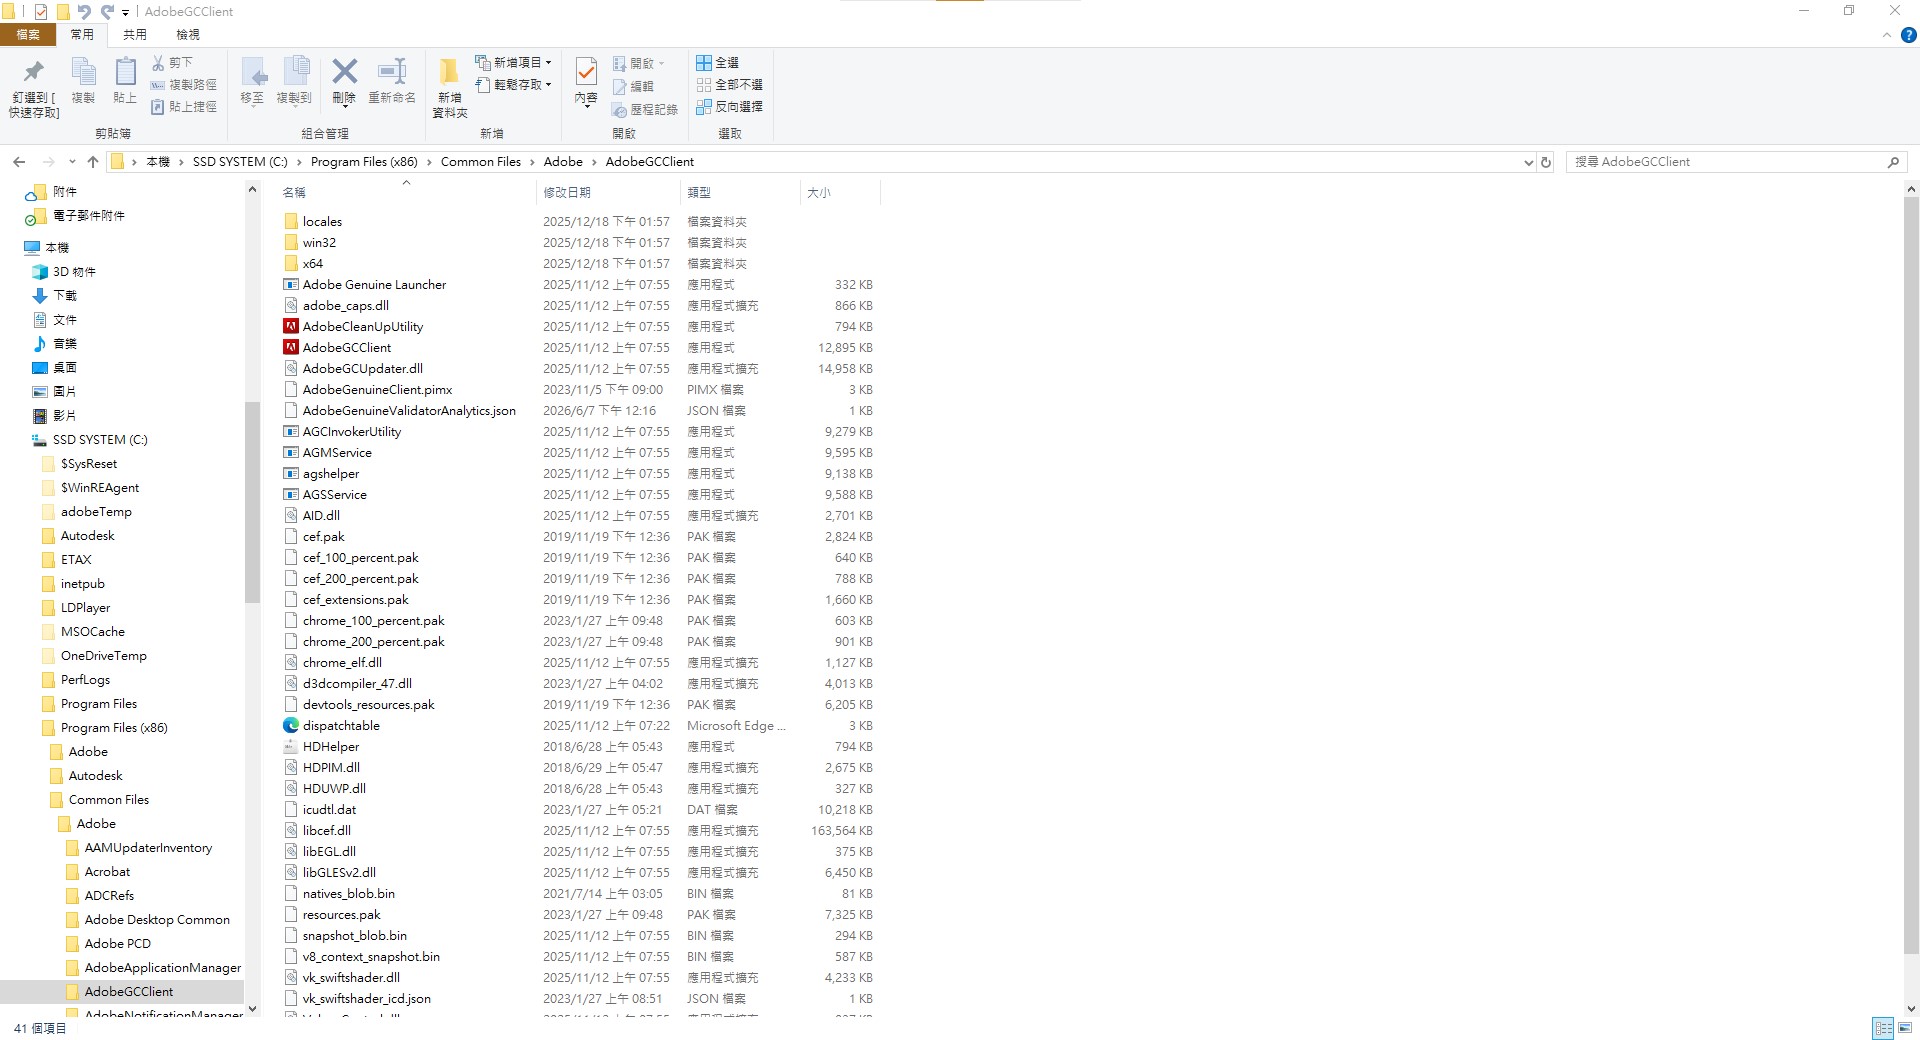The width and height of the screenshot is (1920, 1040).
Task: Click Program Files (x86) breadcrumb
Action: tap(364, 162)
